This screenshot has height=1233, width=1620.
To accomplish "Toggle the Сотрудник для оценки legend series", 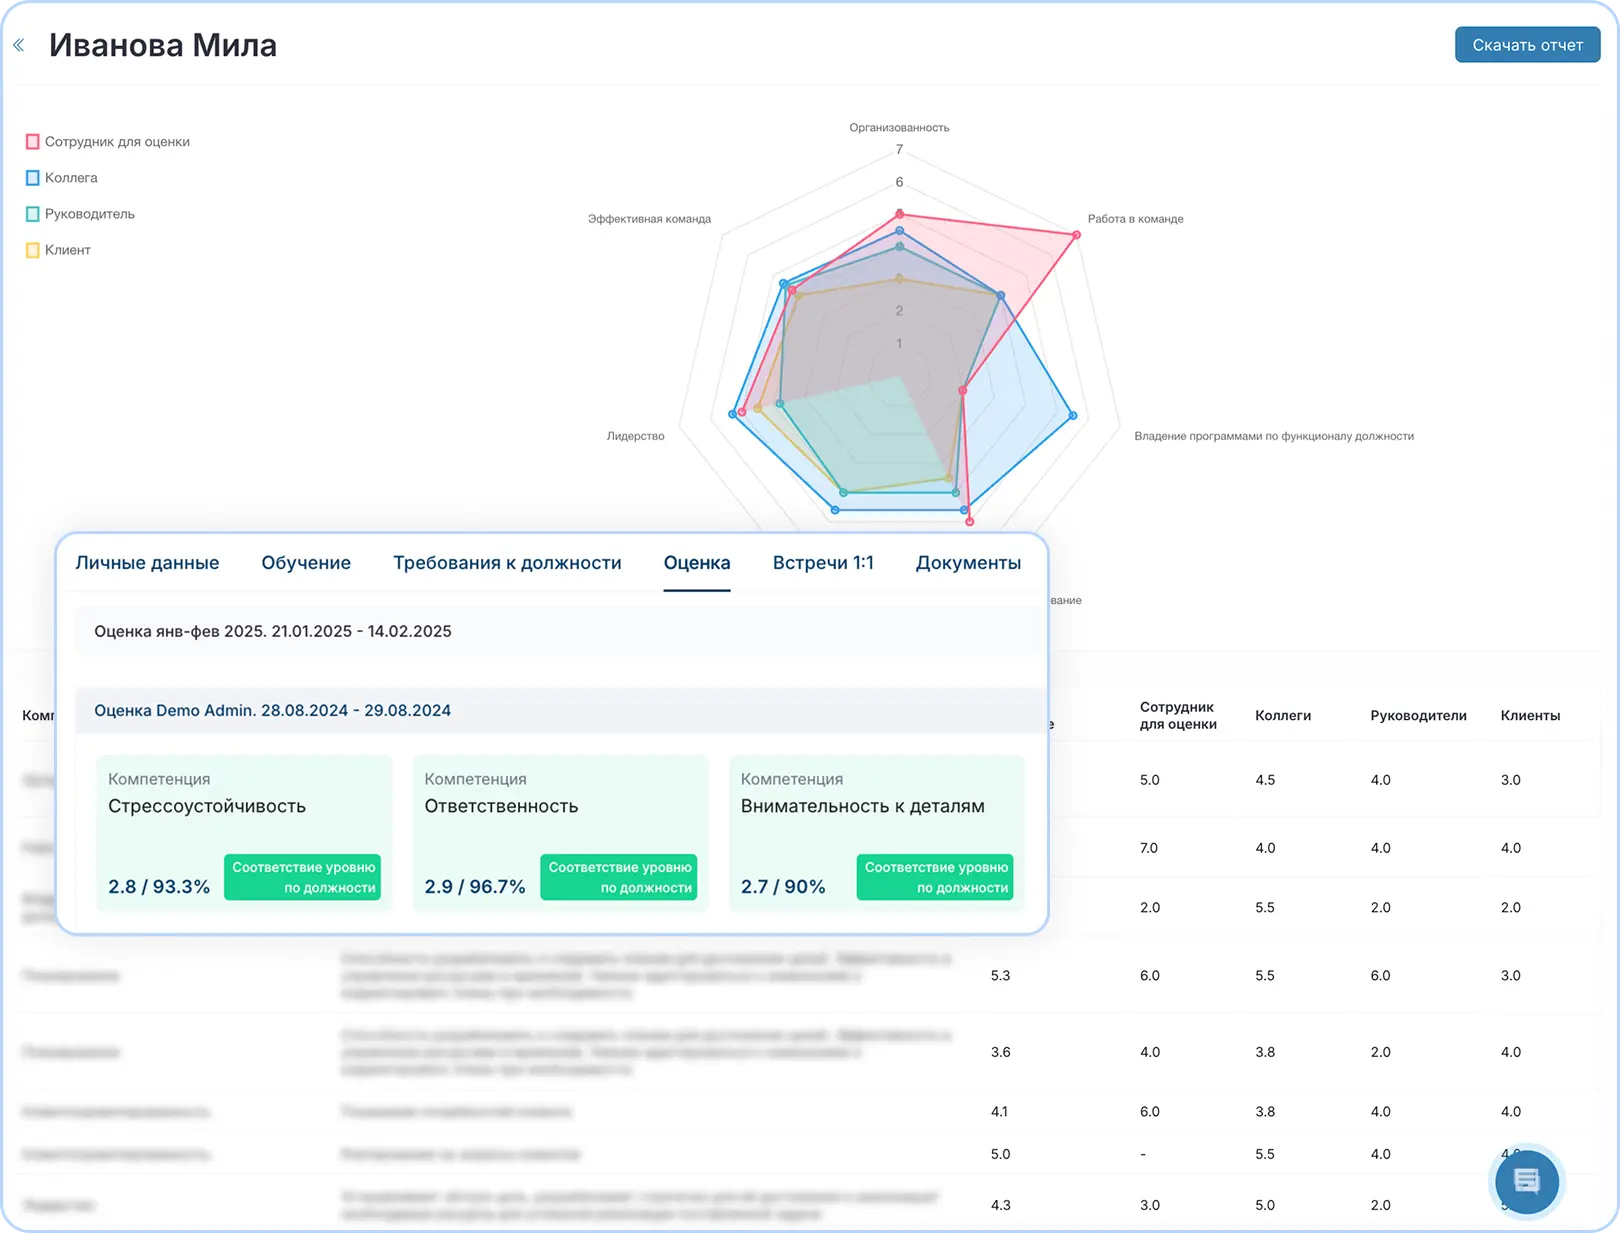I will coord(108,142).
